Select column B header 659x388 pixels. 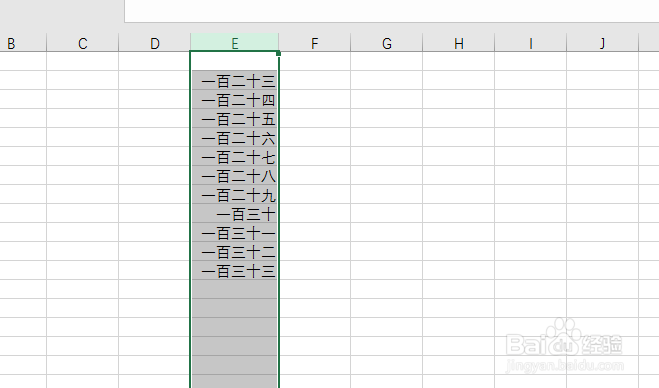coord(23,43)
